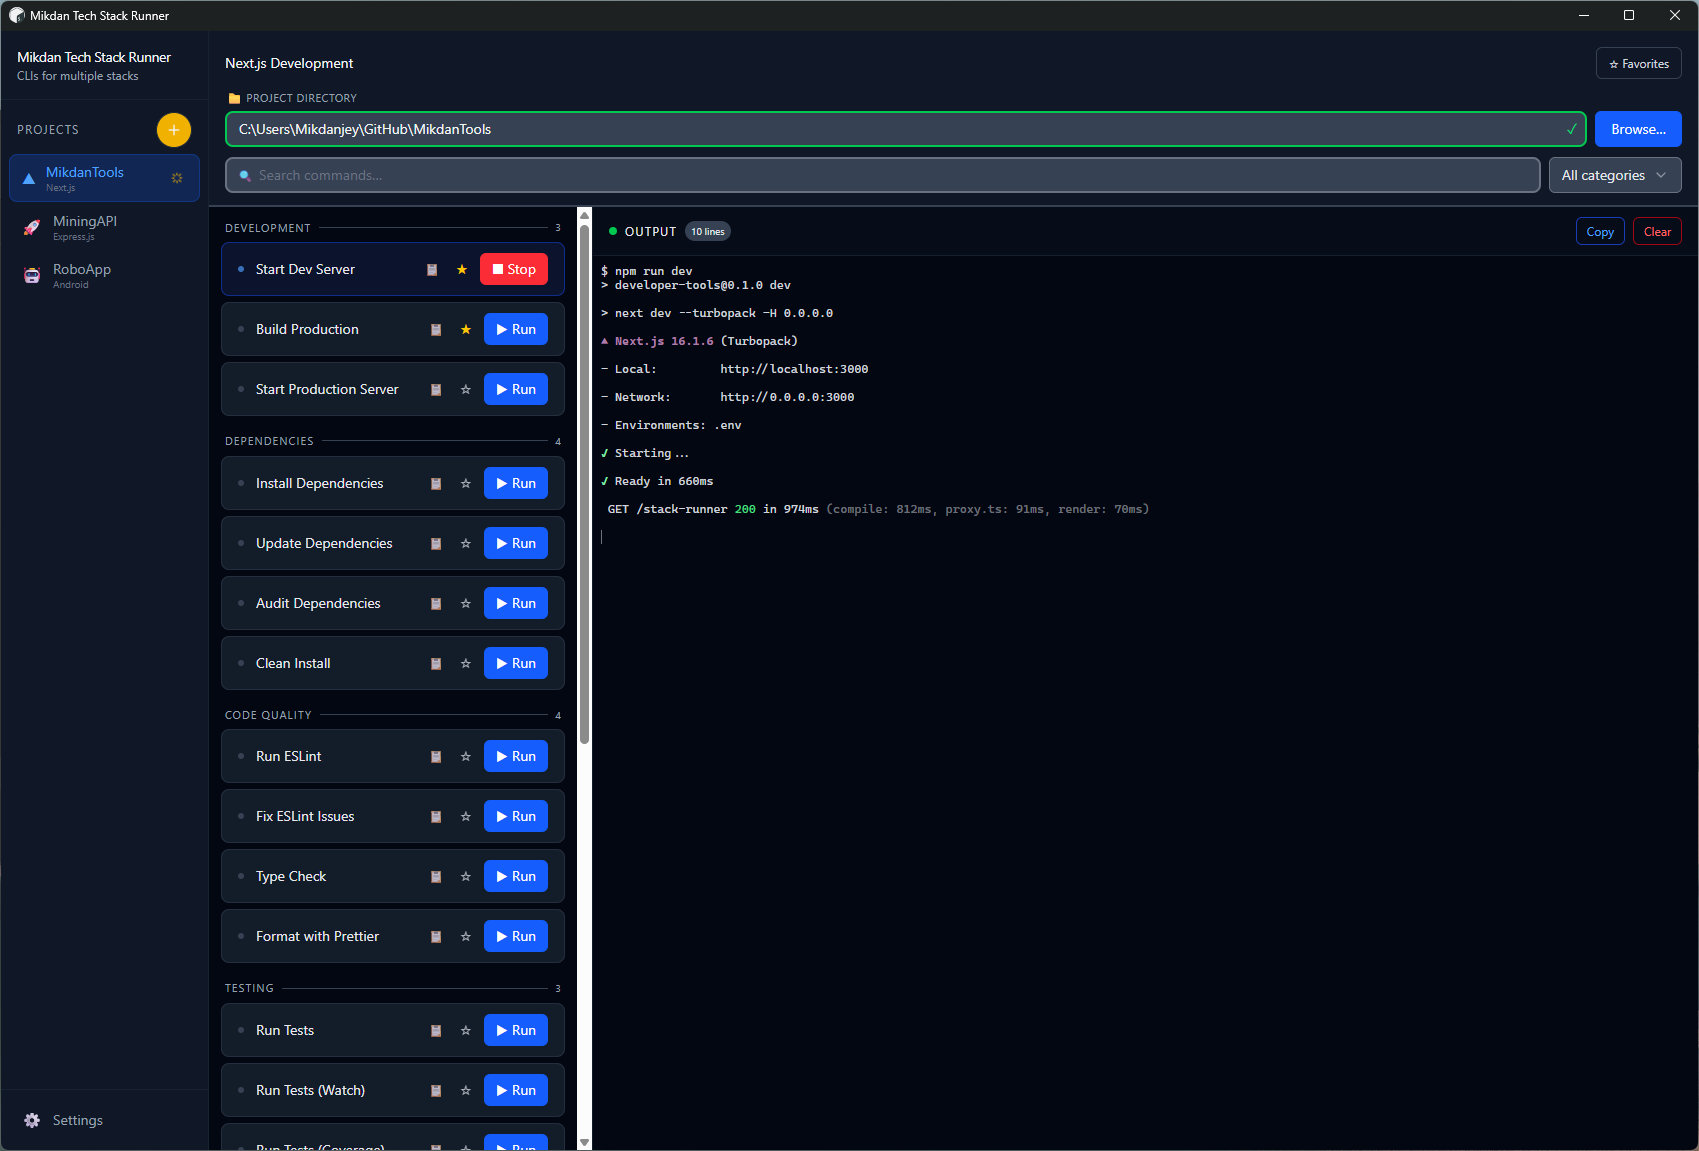Click the command list scrollbar thumb
This screenshot has height=1151, width=1699.
coord(585,484)
